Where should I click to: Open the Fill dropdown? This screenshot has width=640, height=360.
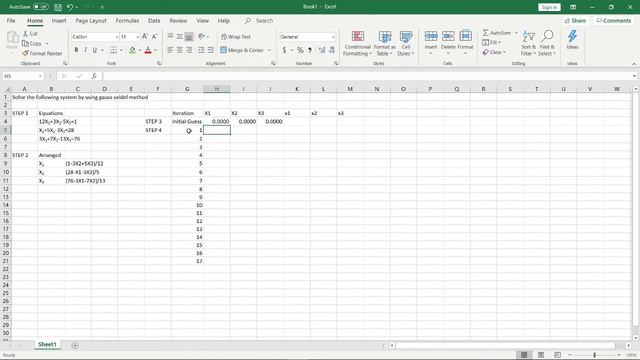tap(491, 42)
